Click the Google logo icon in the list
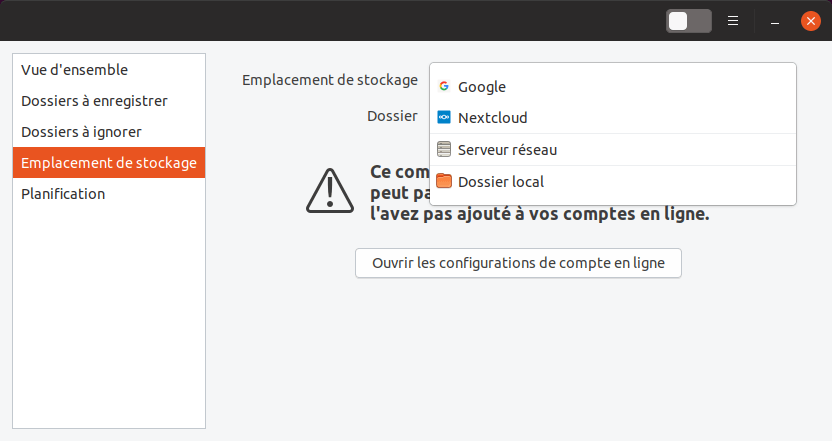Image resolution: width=832 pixels, height=441 pixels. 444,87
